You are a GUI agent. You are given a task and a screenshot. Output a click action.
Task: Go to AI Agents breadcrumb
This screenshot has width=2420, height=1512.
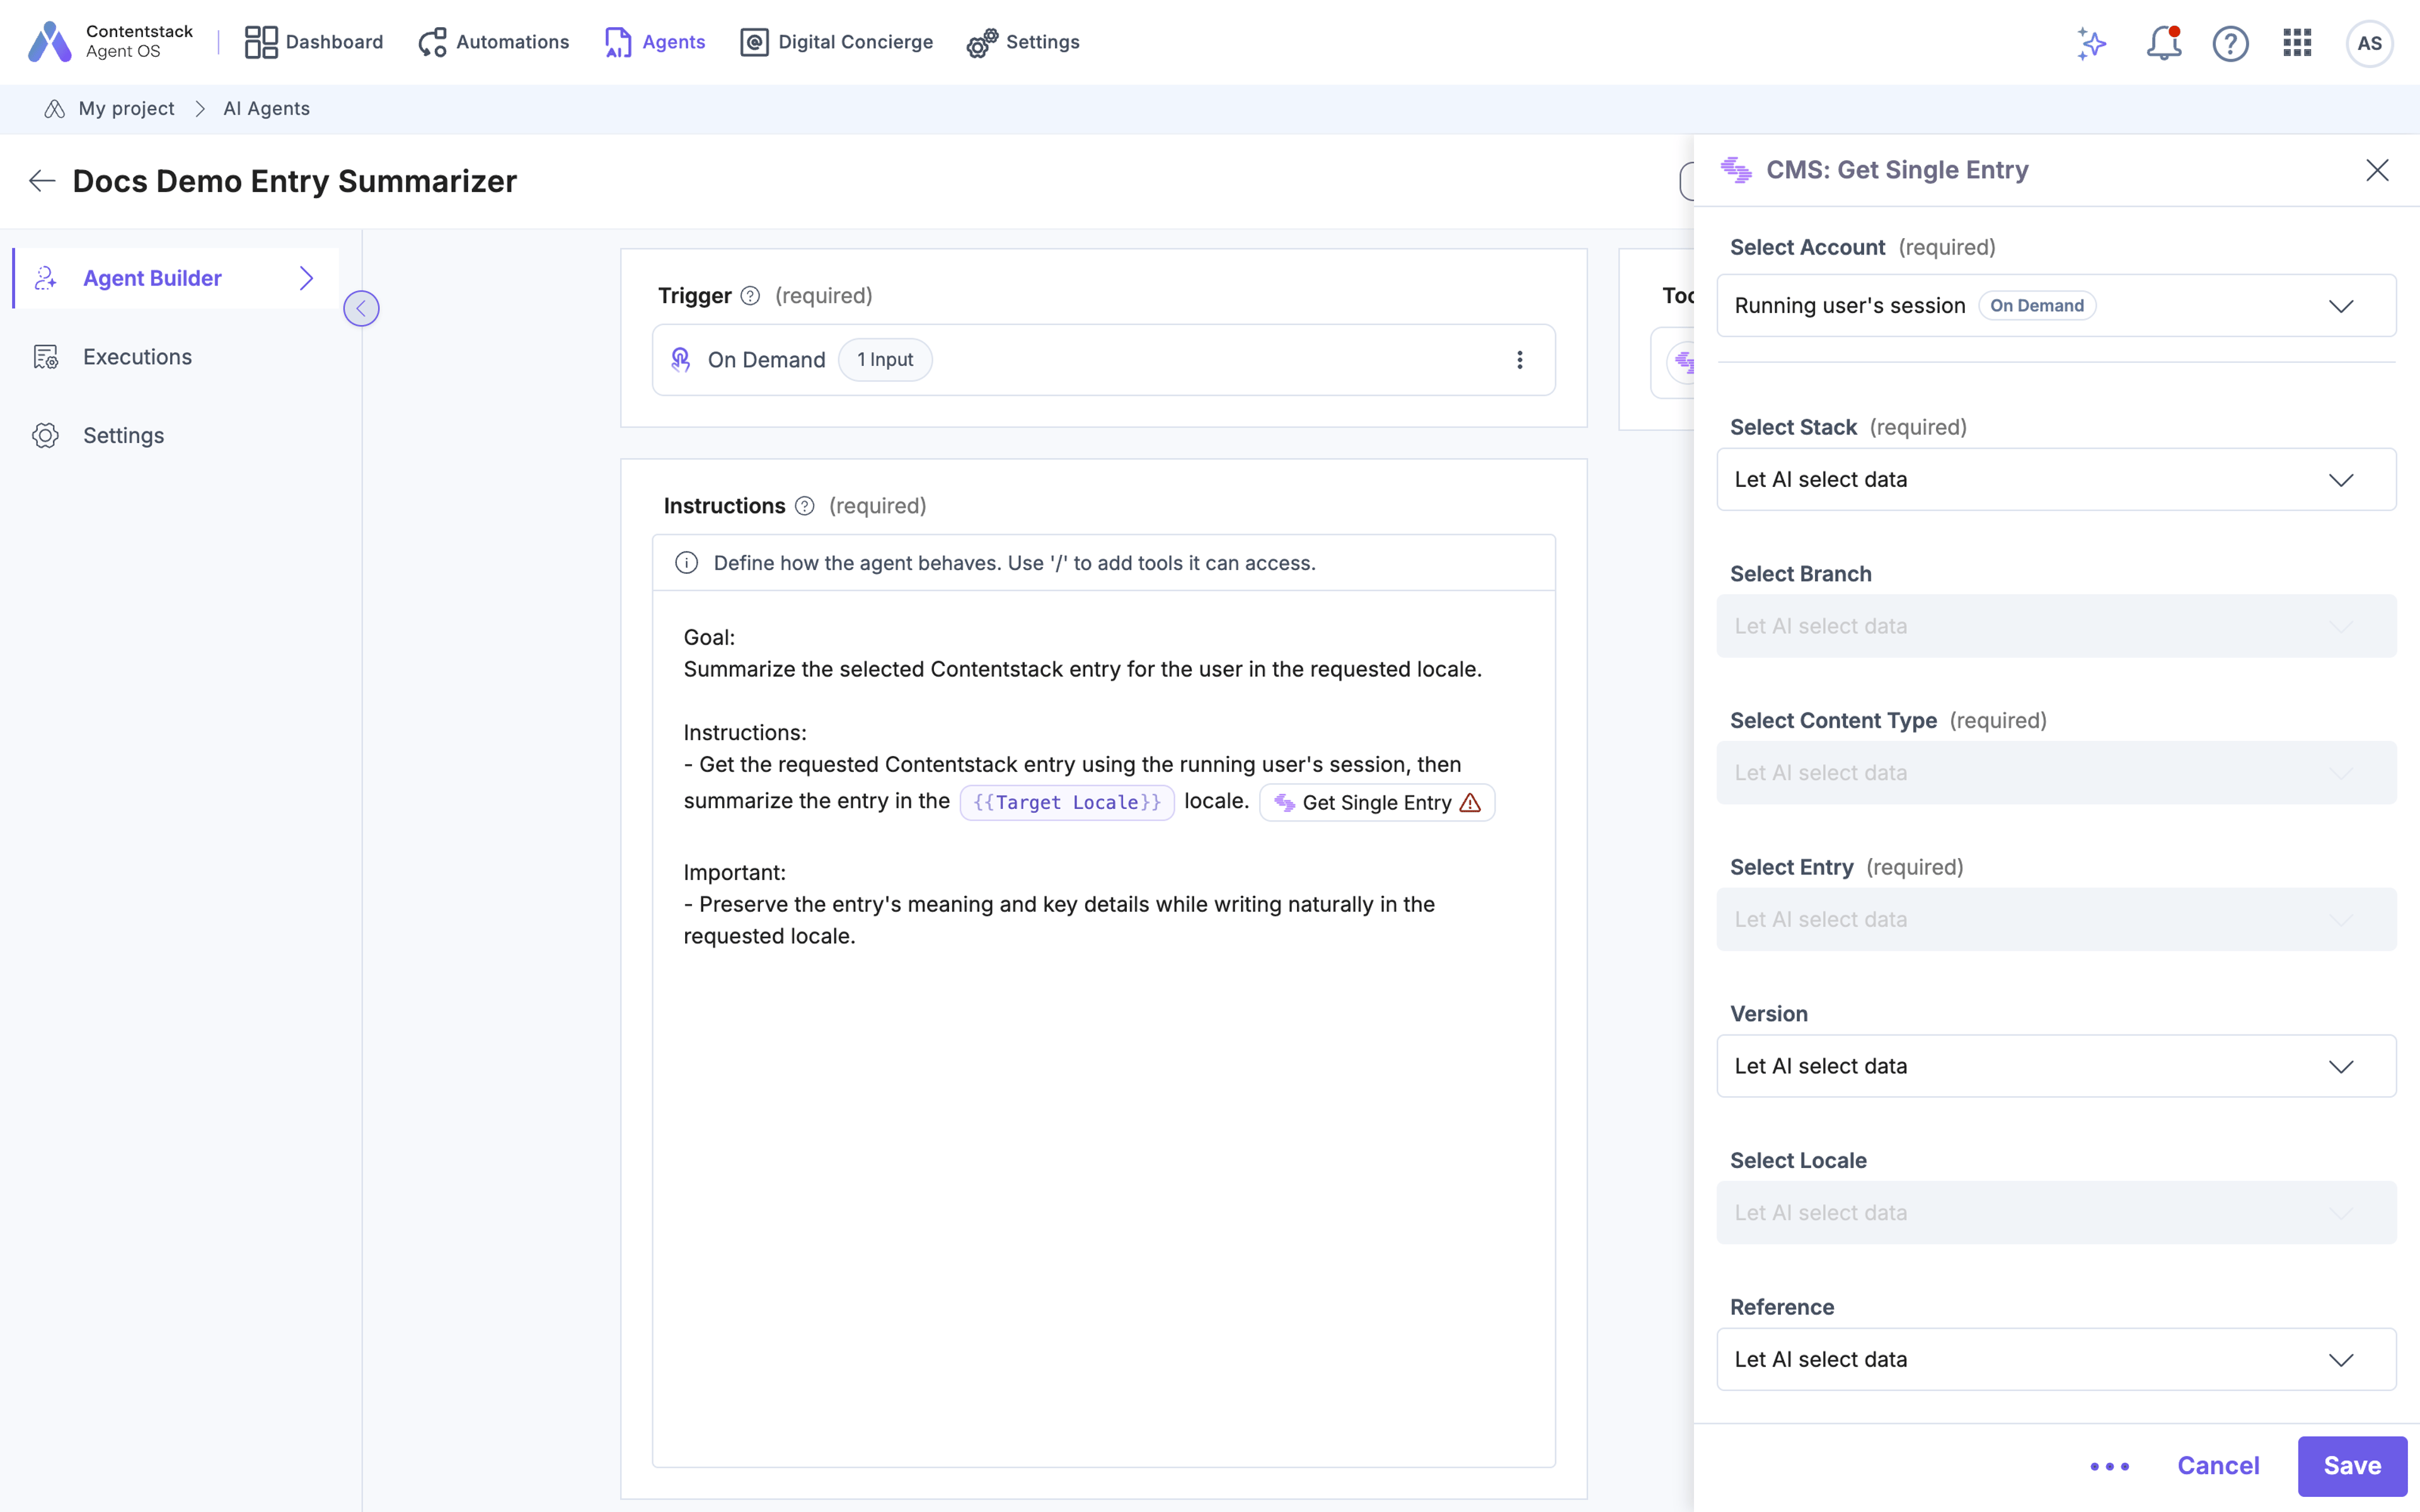[266, 109]
